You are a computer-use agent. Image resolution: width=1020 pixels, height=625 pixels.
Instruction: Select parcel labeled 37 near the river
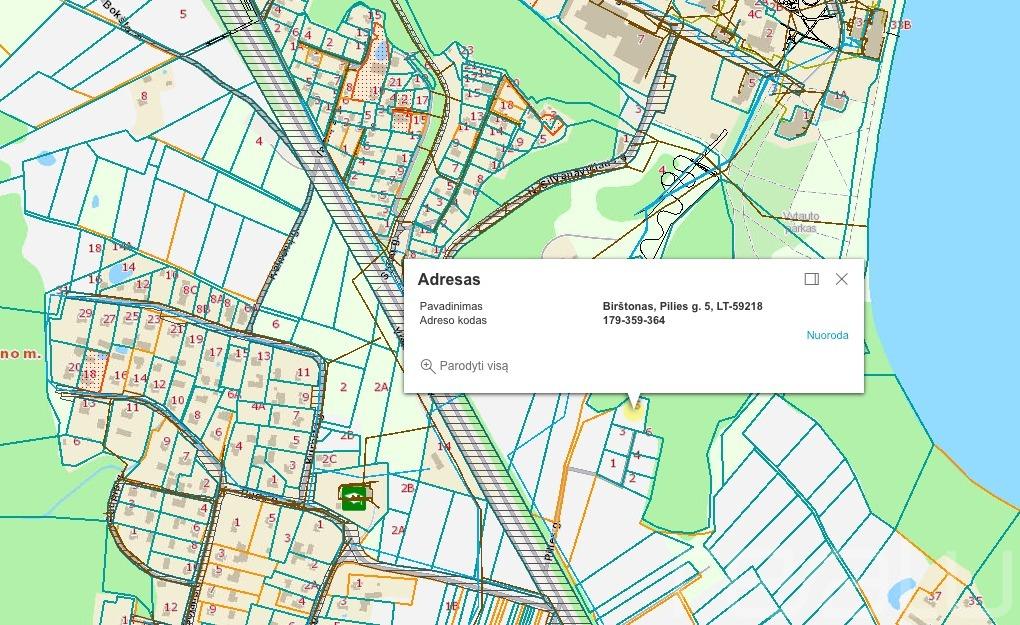click(935, 596)
